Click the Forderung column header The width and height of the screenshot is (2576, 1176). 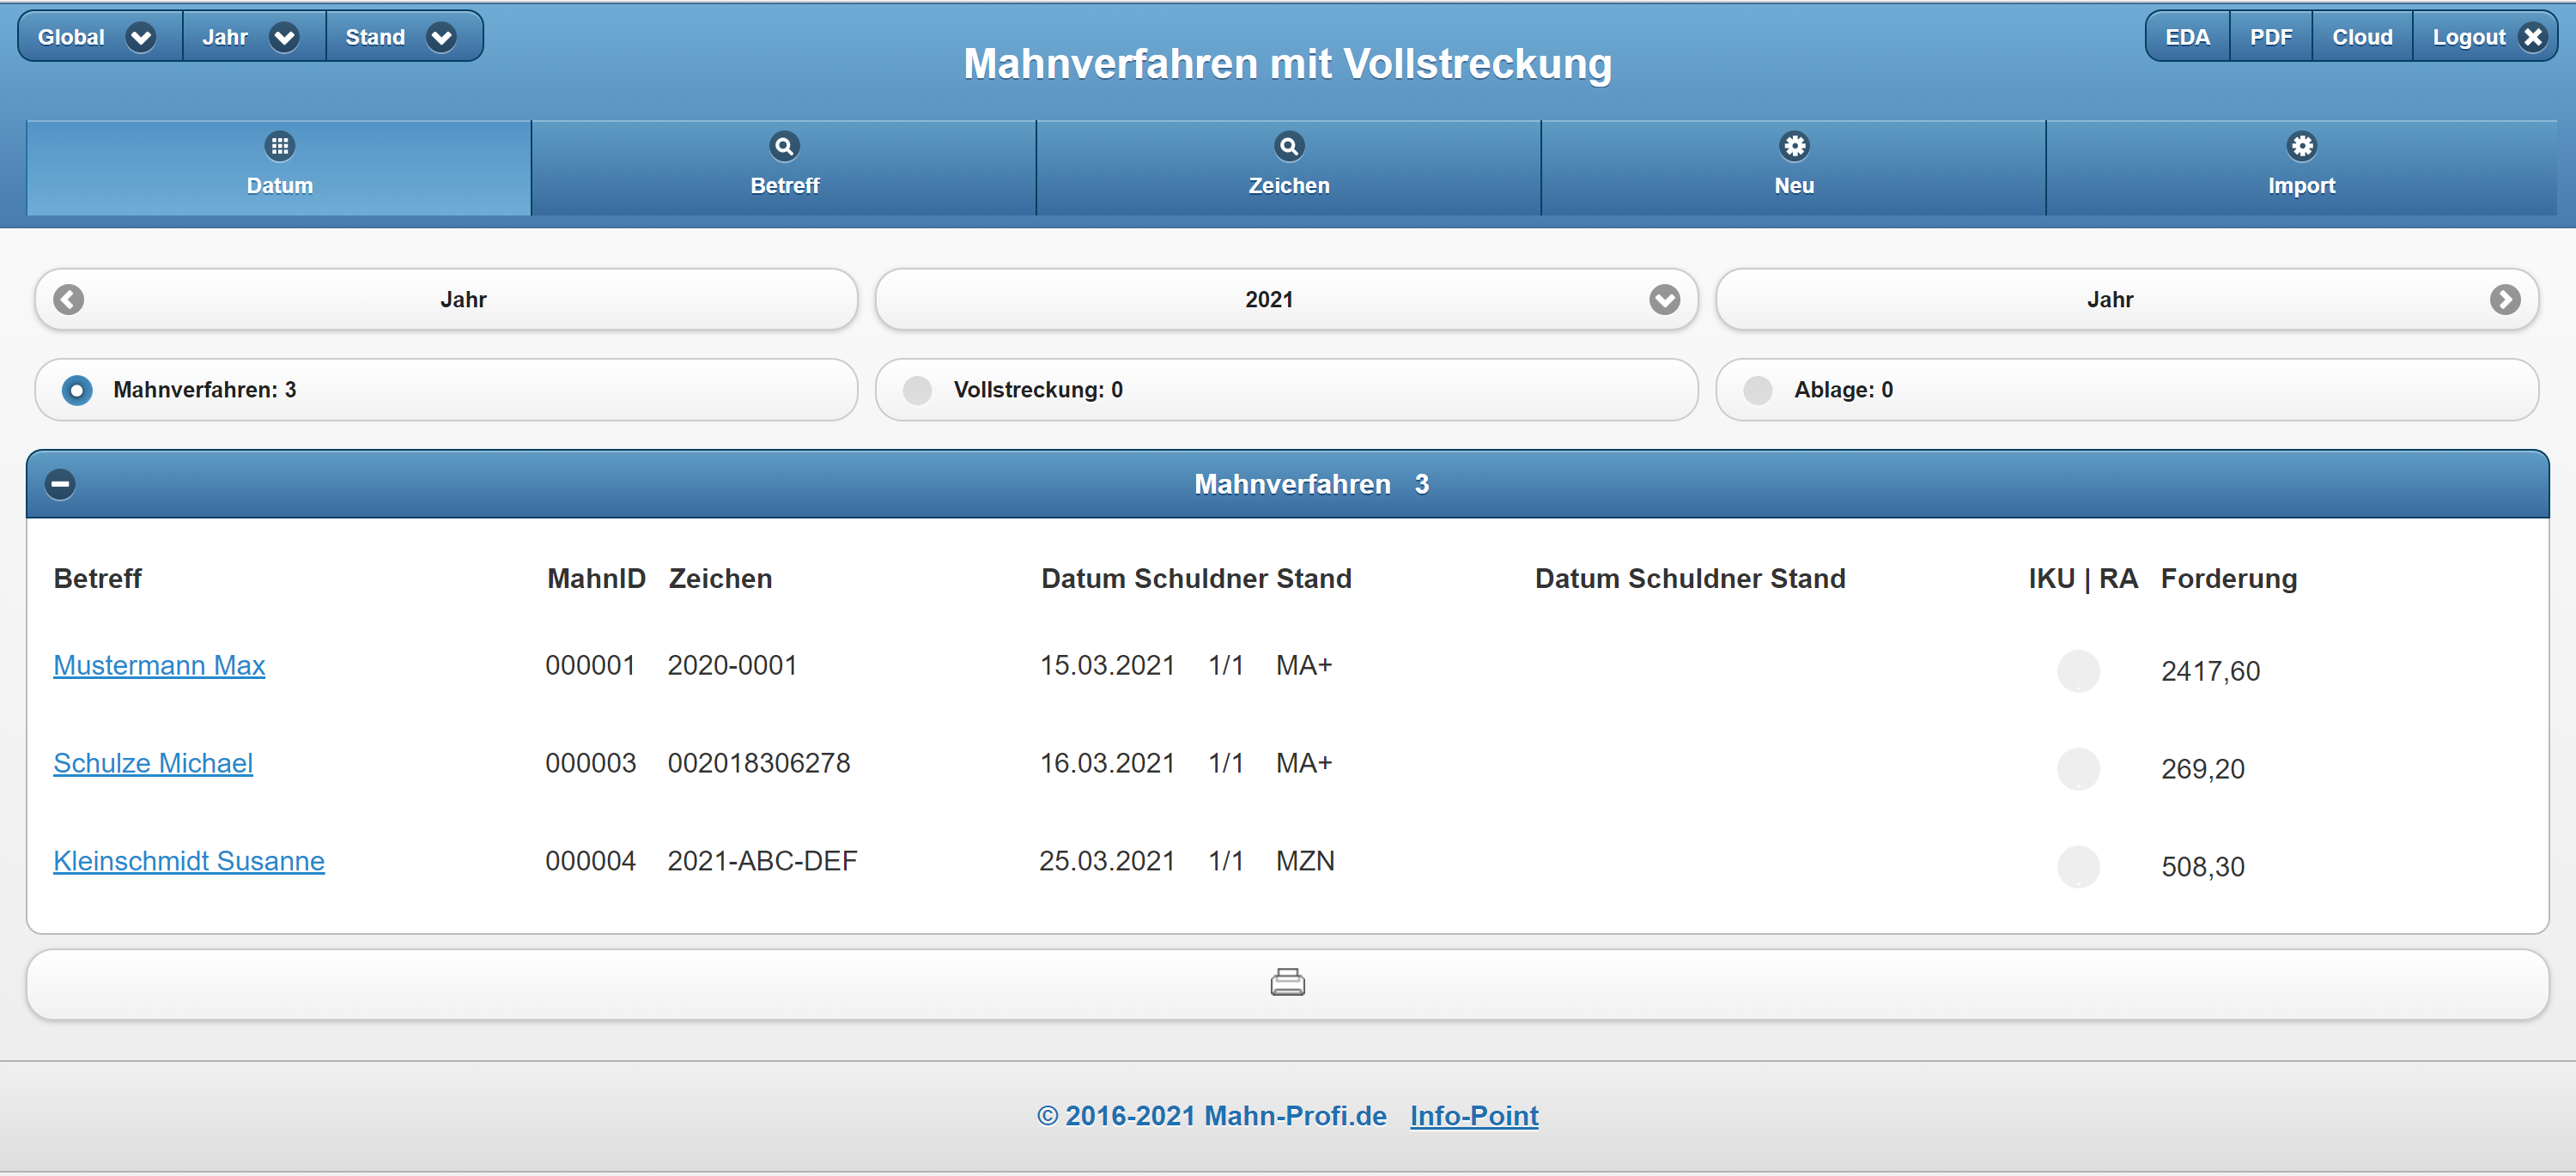[2228, 579]
